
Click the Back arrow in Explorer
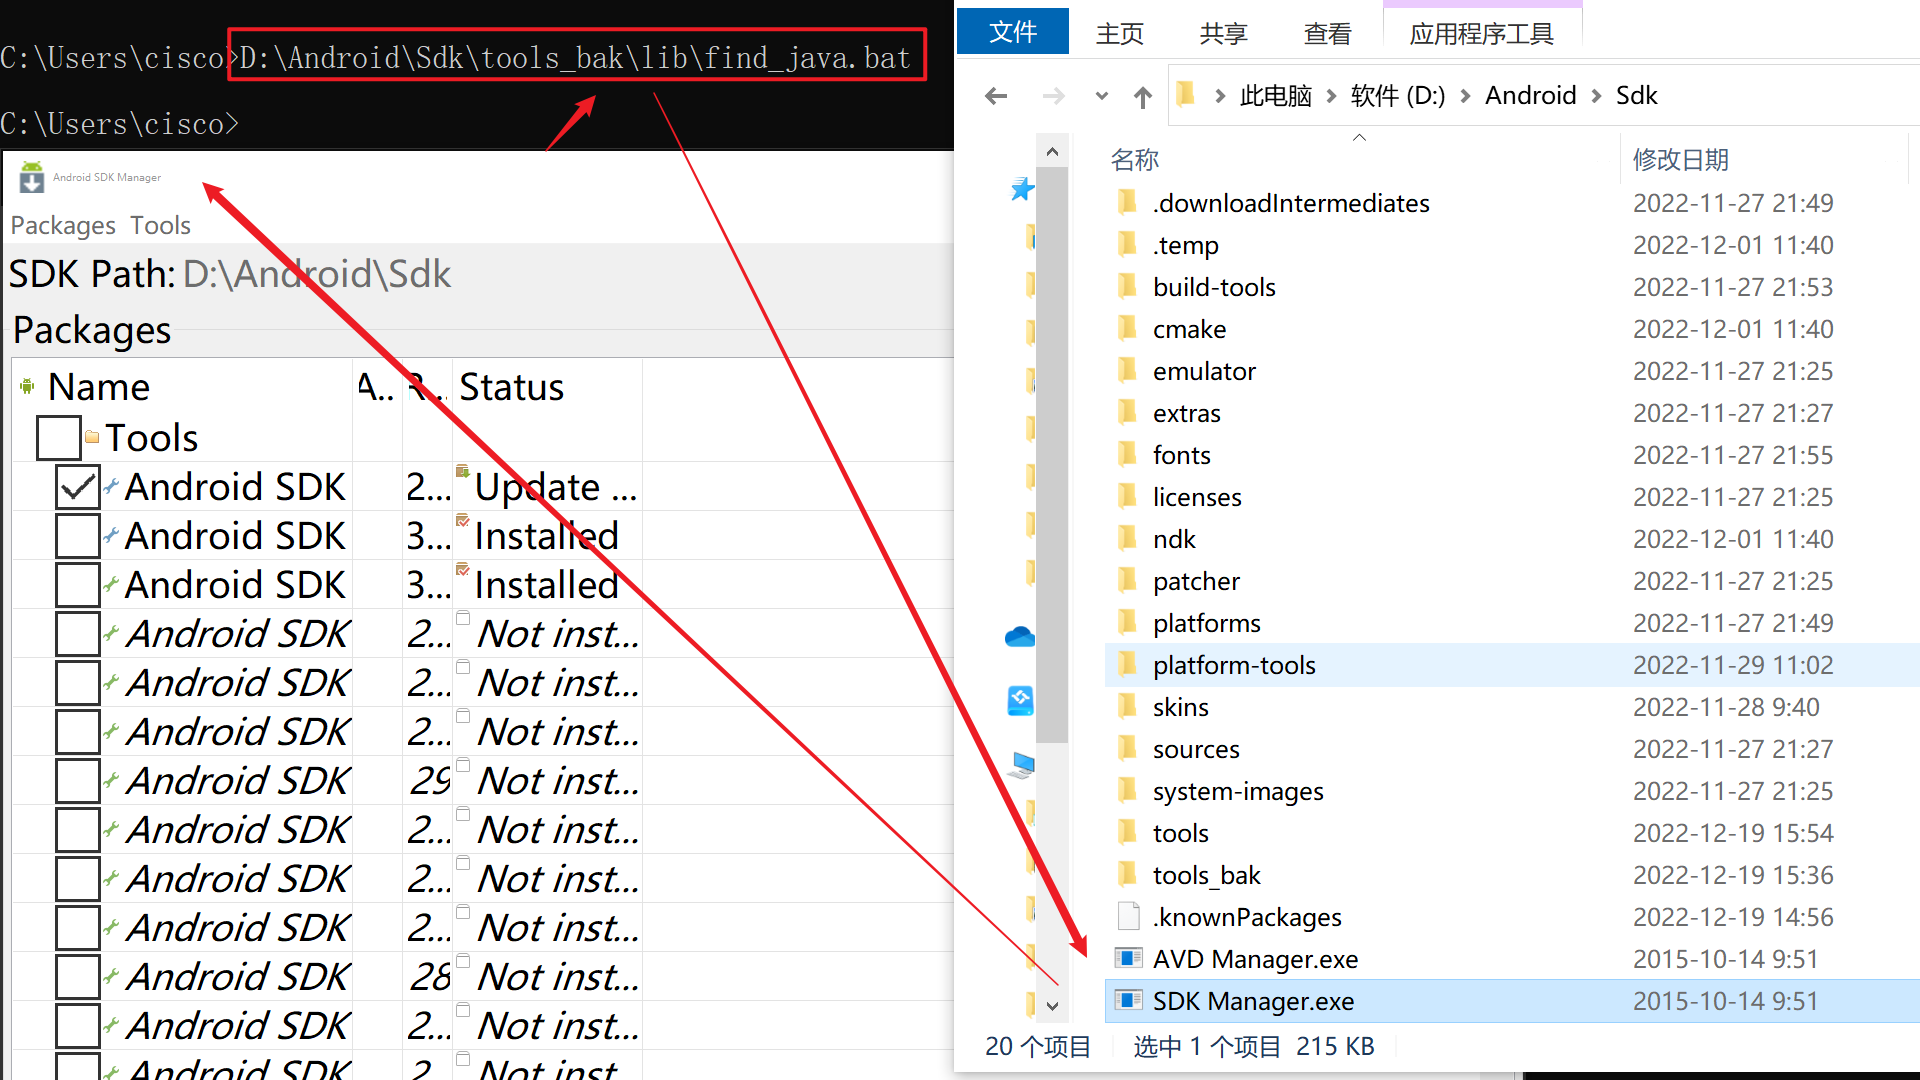[995, 96]
